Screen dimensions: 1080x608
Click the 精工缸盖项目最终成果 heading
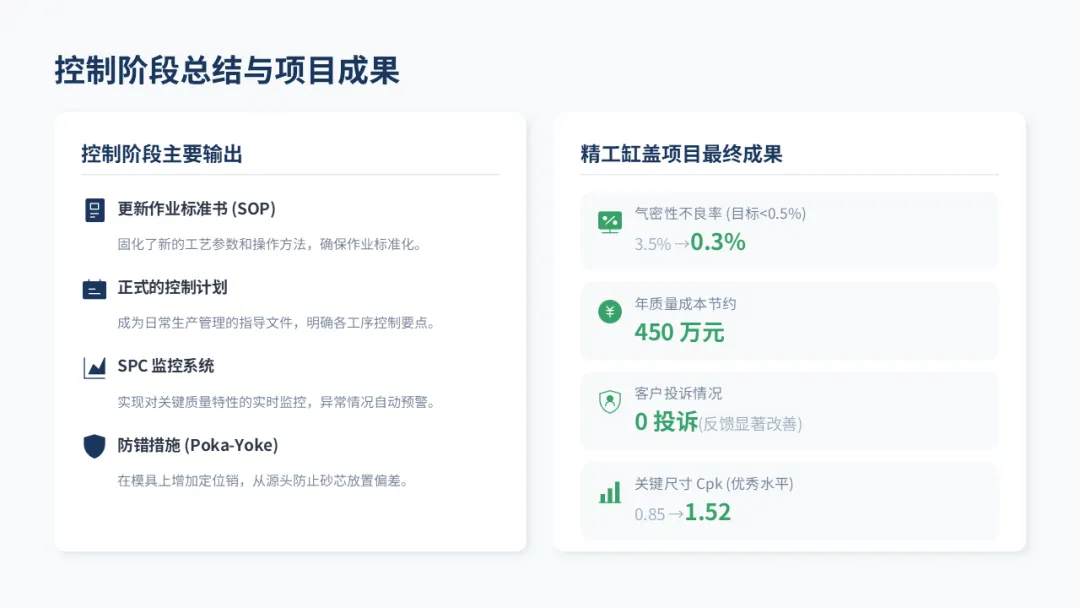click(x=681, y=154)
